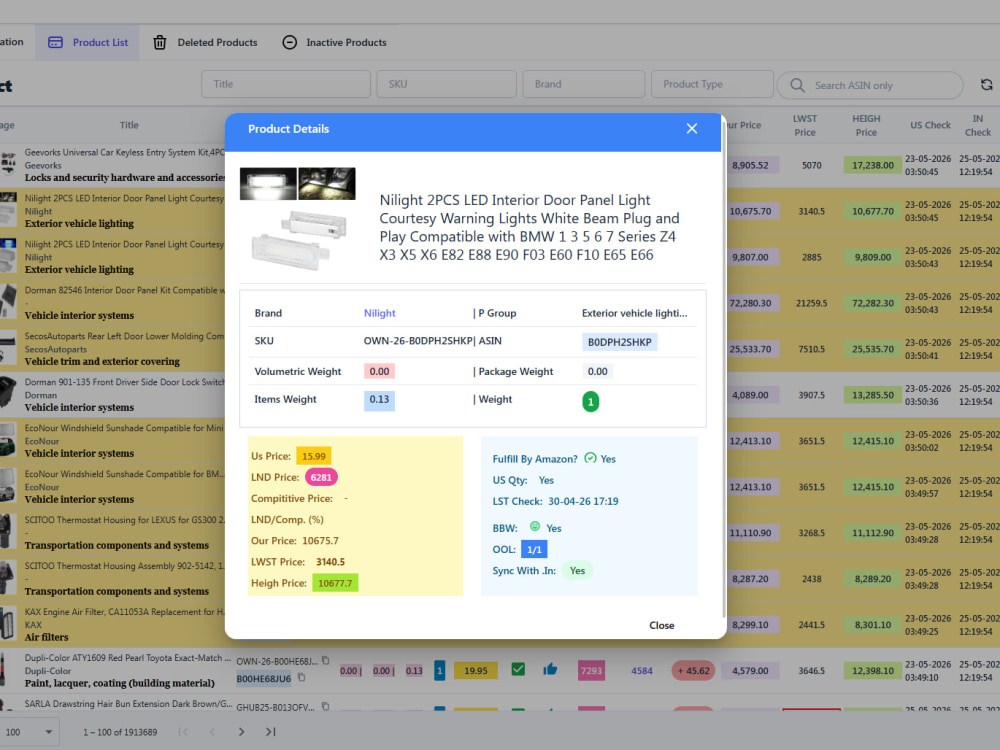Copy ASIN B00HE68JU6 icon
The height and width of the screenshot is (750, 1000).
coord(302,678)
